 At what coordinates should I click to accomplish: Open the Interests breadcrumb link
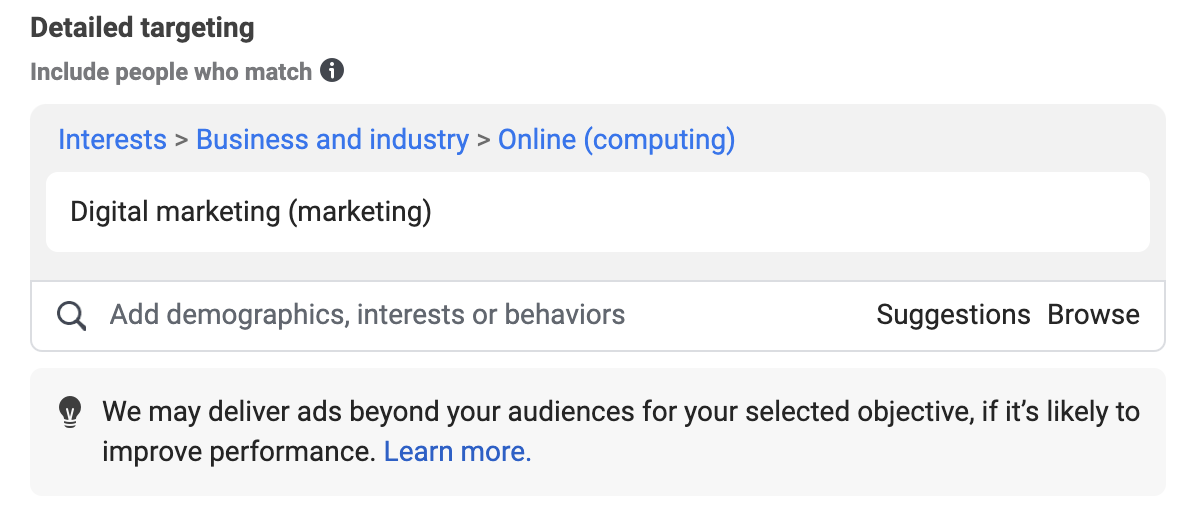(113, 140)
